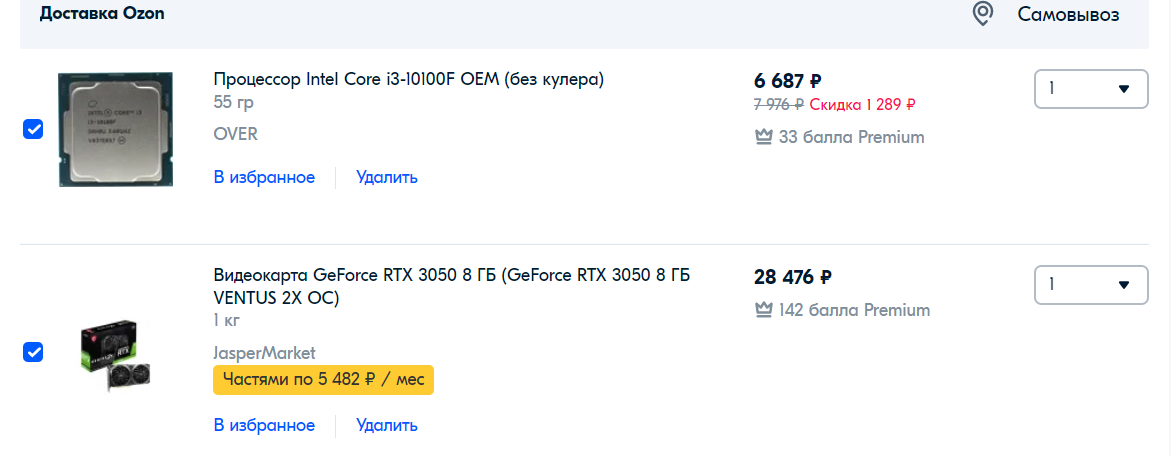The height and width of the screenshot is (456, 1171).
Task: Click crown icon beside 33 балла Premium
Action: pyautogui.click(x=763, y=137)
